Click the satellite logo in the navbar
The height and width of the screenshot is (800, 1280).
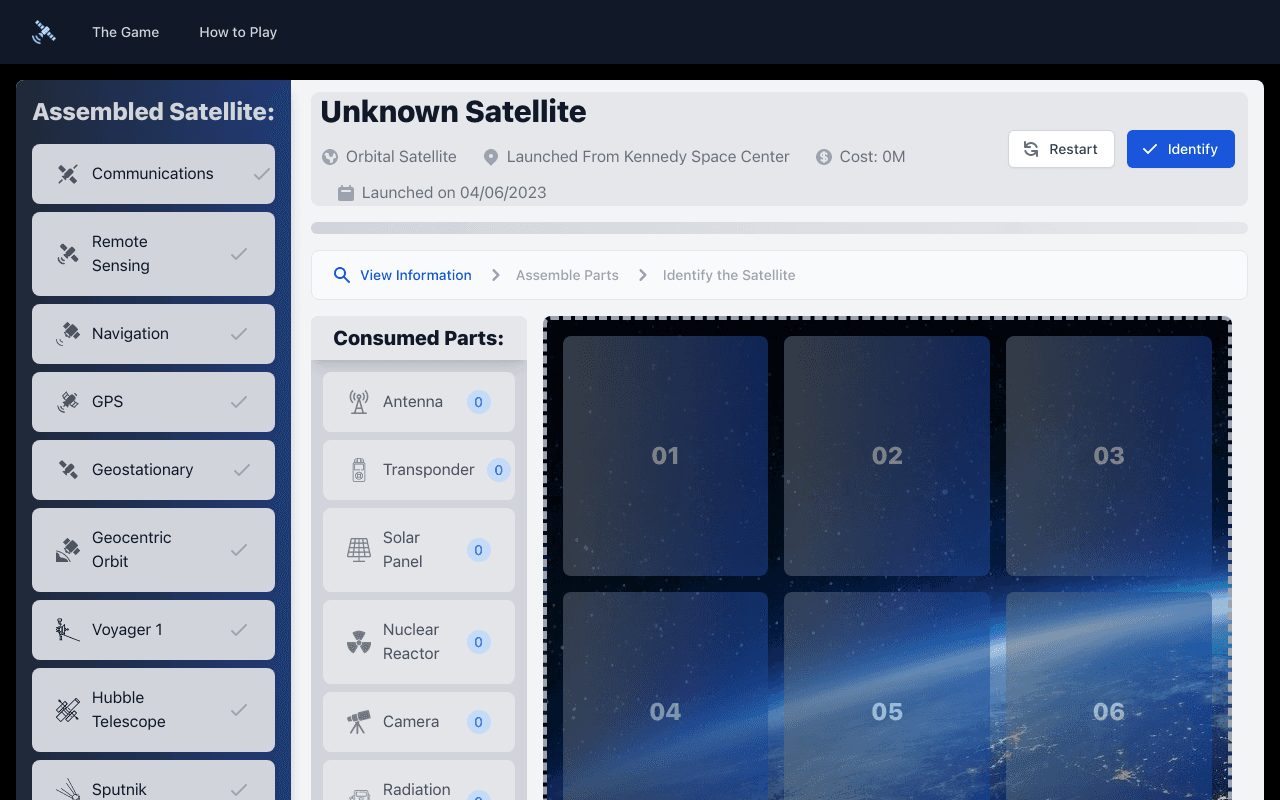pyautogui.click(x=43, y=31)
